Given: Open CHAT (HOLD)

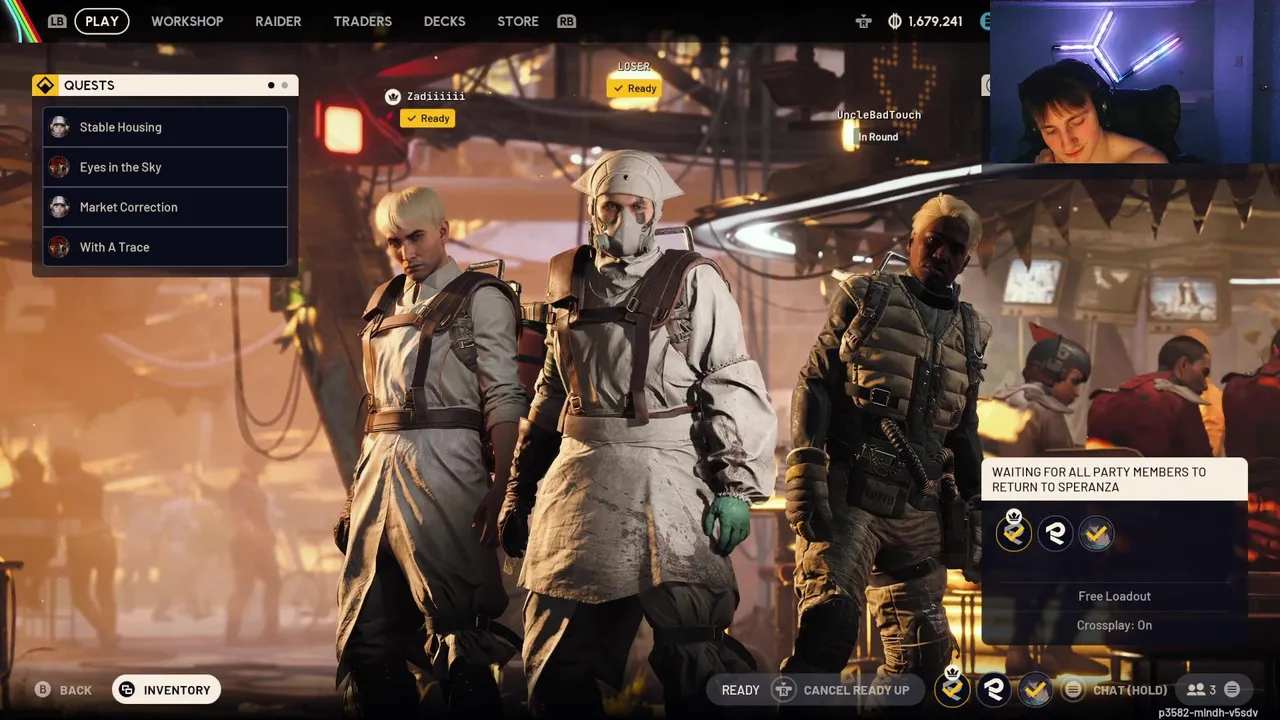Looking at the screenshot, I should [1130, 690].
